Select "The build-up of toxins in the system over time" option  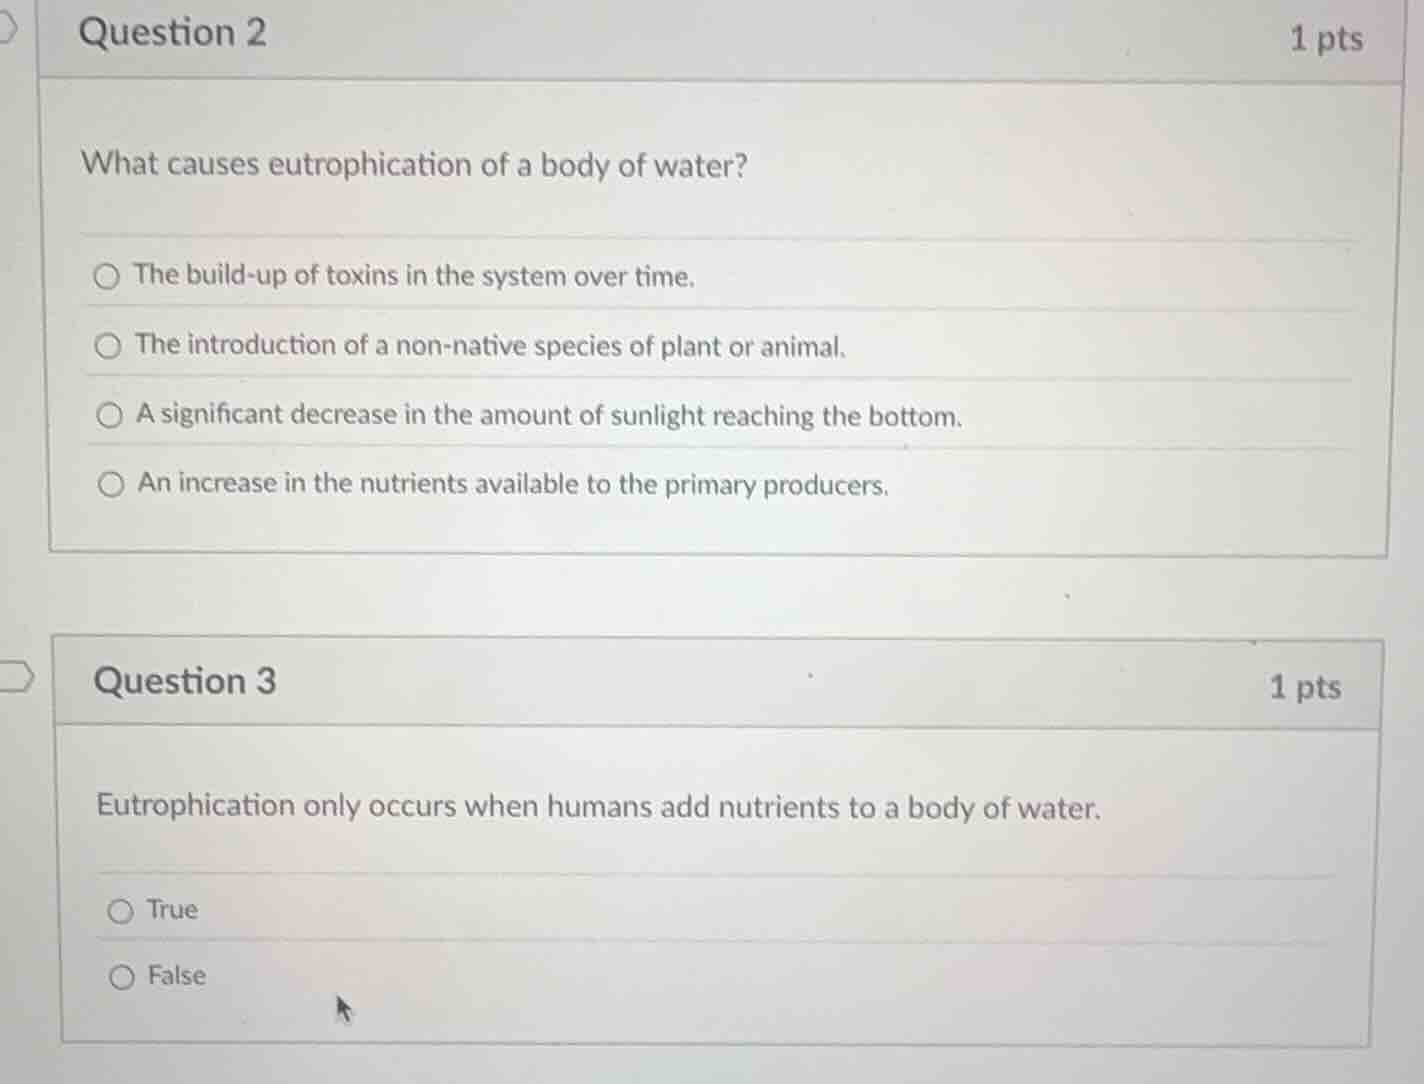point(109,276)
